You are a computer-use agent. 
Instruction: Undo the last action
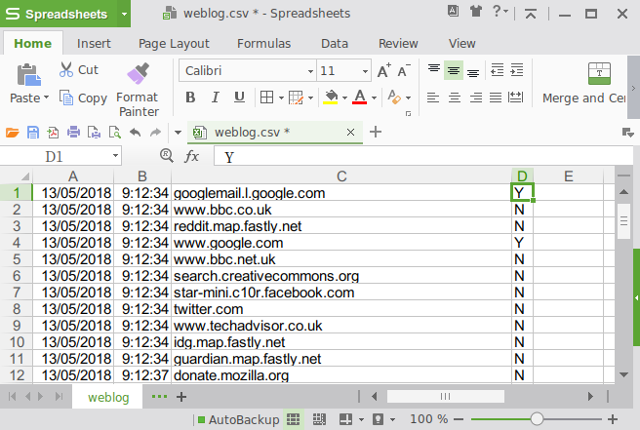pyautogui.click(x=135, y=132)
